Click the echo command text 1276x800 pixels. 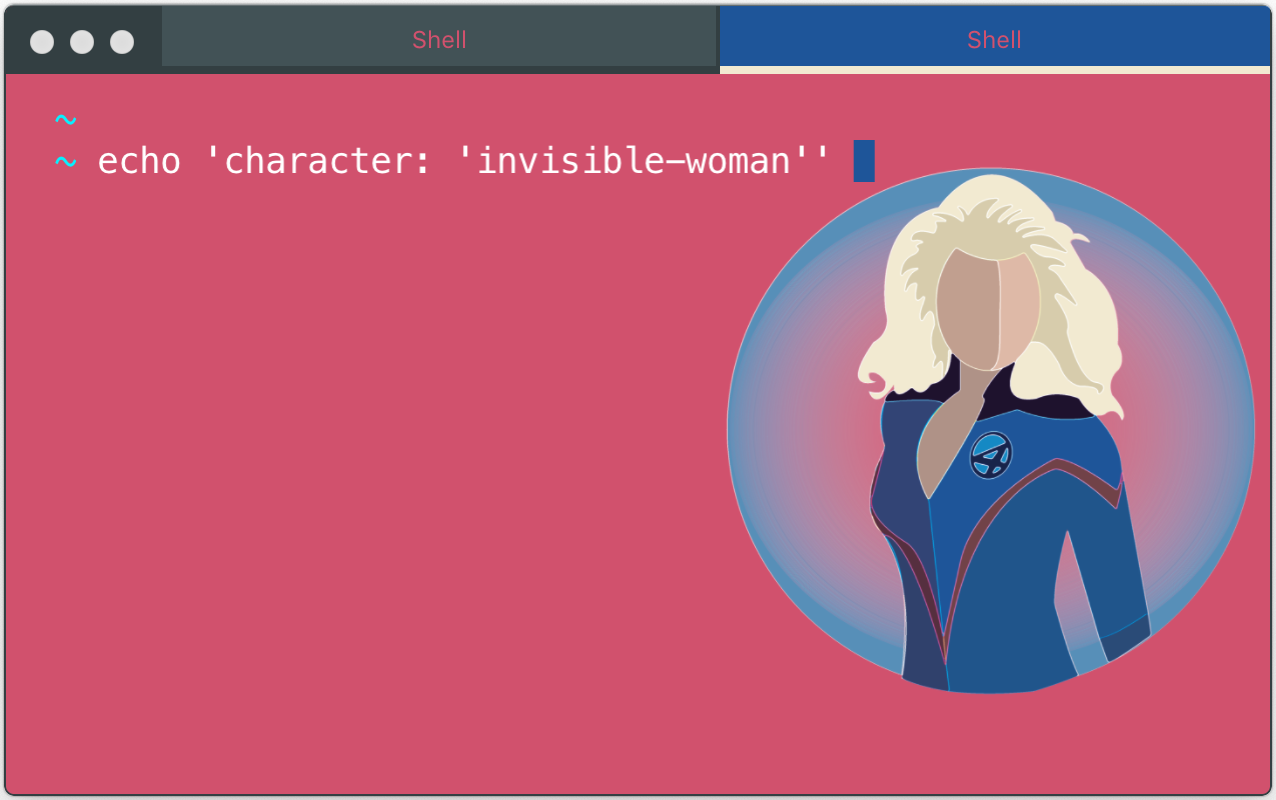pyautogui.click(x=139, y=161)
